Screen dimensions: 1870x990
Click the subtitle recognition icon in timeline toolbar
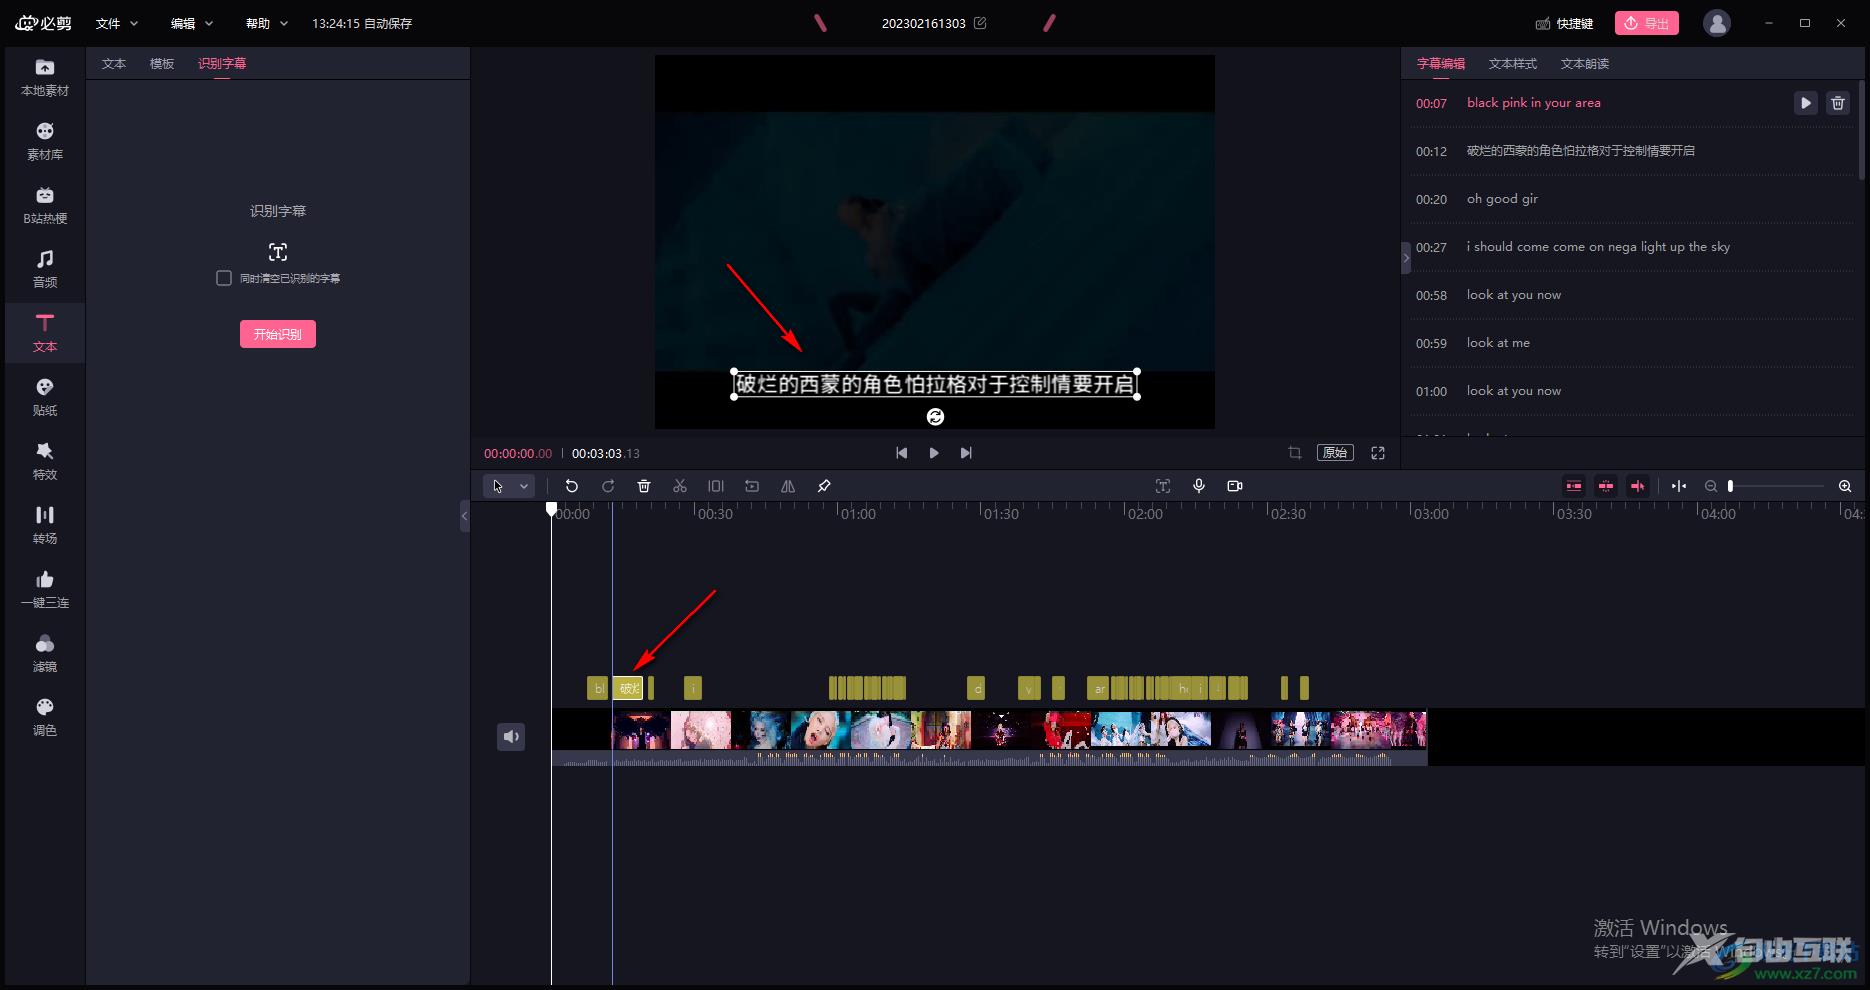(x=1163, y=486)
